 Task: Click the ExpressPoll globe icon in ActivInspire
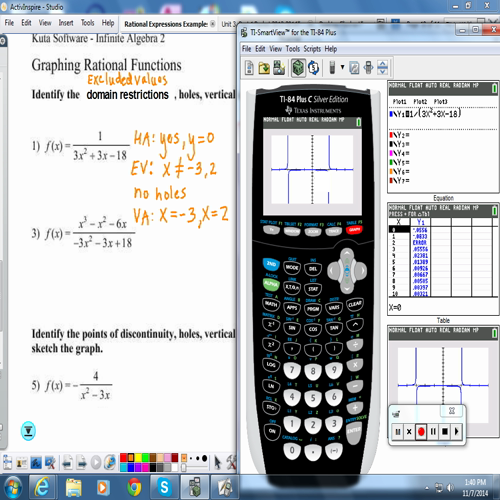(x=110, y=462)
